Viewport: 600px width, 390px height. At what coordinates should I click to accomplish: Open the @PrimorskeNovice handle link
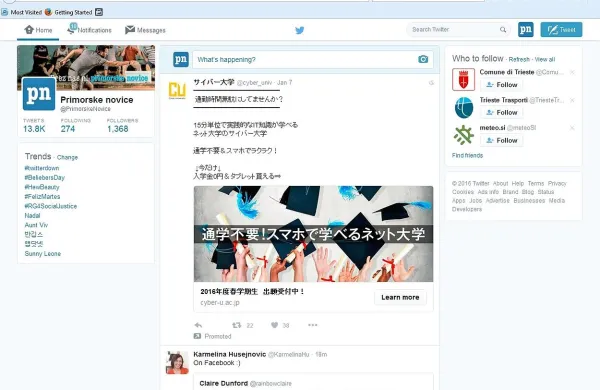[85, 109]
